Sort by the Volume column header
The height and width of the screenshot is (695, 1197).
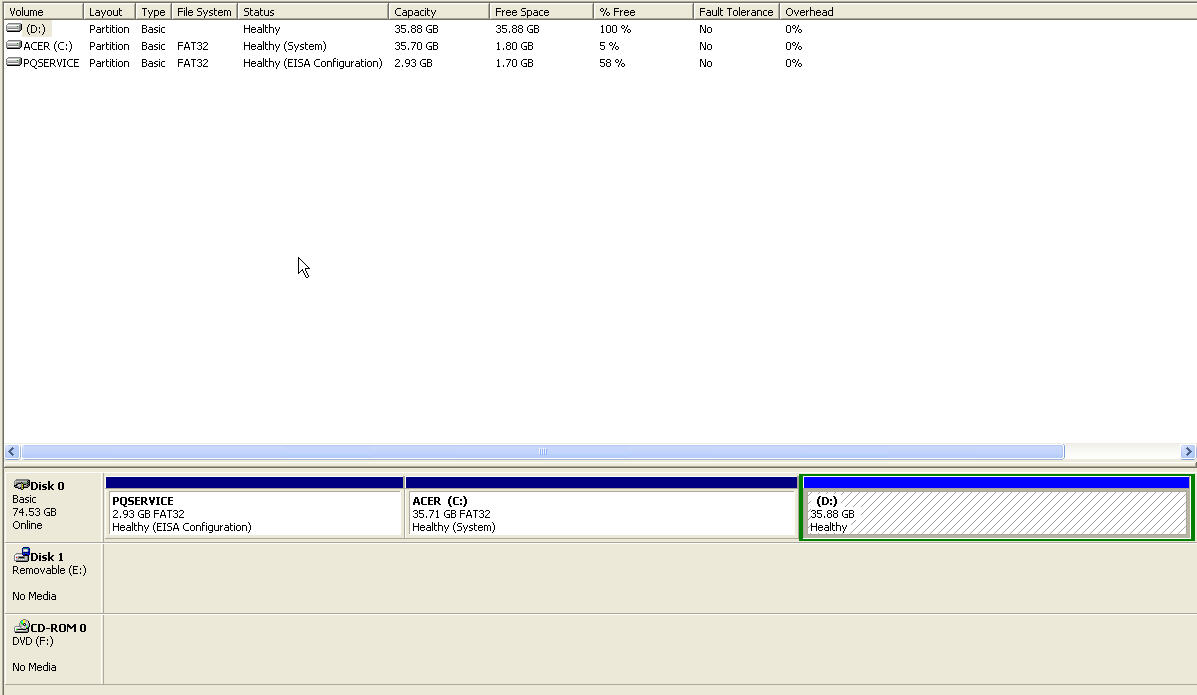click(x=44, y=11)
